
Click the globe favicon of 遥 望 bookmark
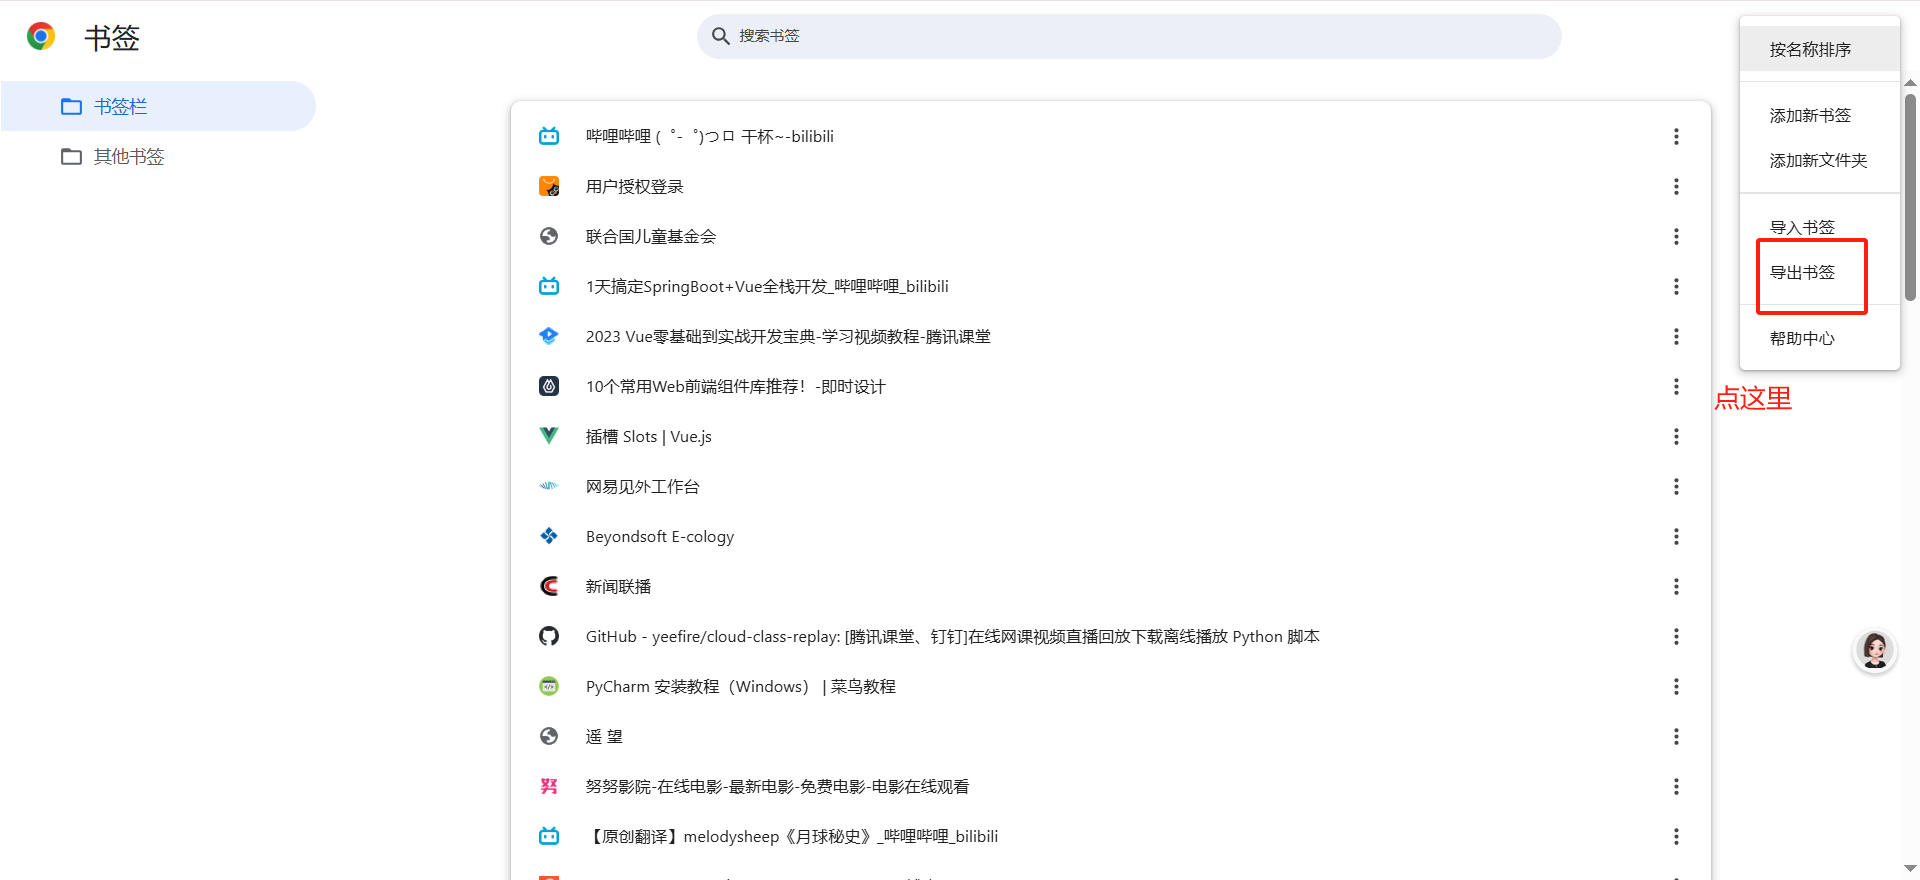coord(549,736)
